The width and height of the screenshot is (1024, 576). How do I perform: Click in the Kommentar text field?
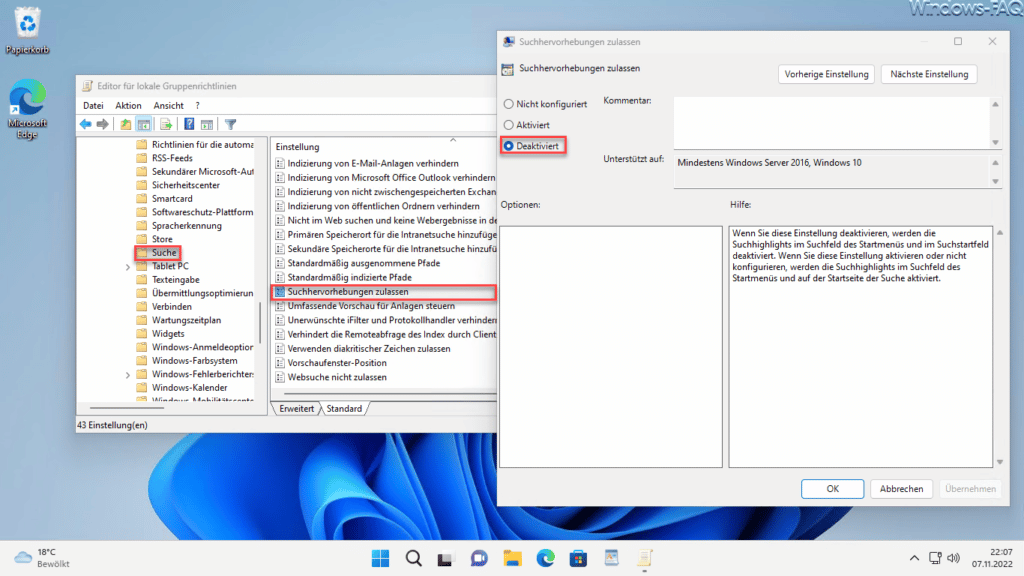pyautogui.click(x=832, y=123)
